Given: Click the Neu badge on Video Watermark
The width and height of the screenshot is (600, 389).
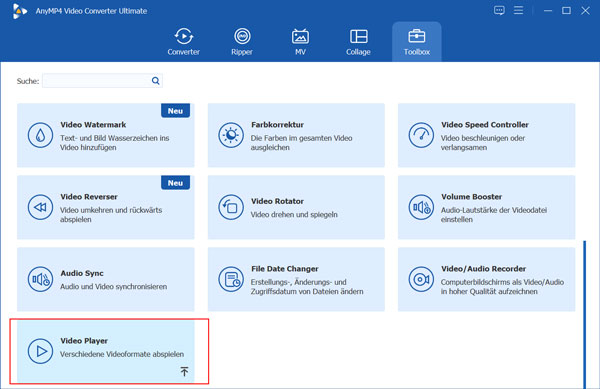Looking at the screenshot, I should click(x=175, y=111).
